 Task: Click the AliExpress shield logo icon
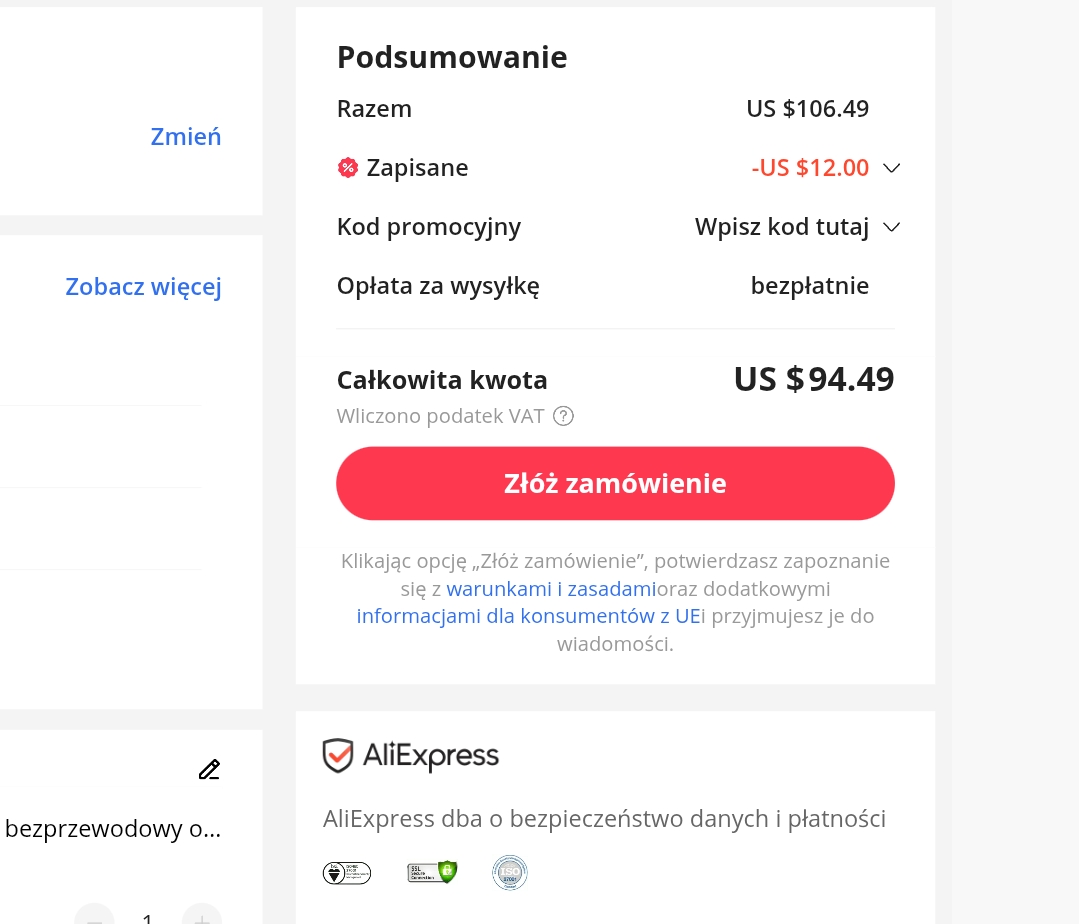pos(338,755)
